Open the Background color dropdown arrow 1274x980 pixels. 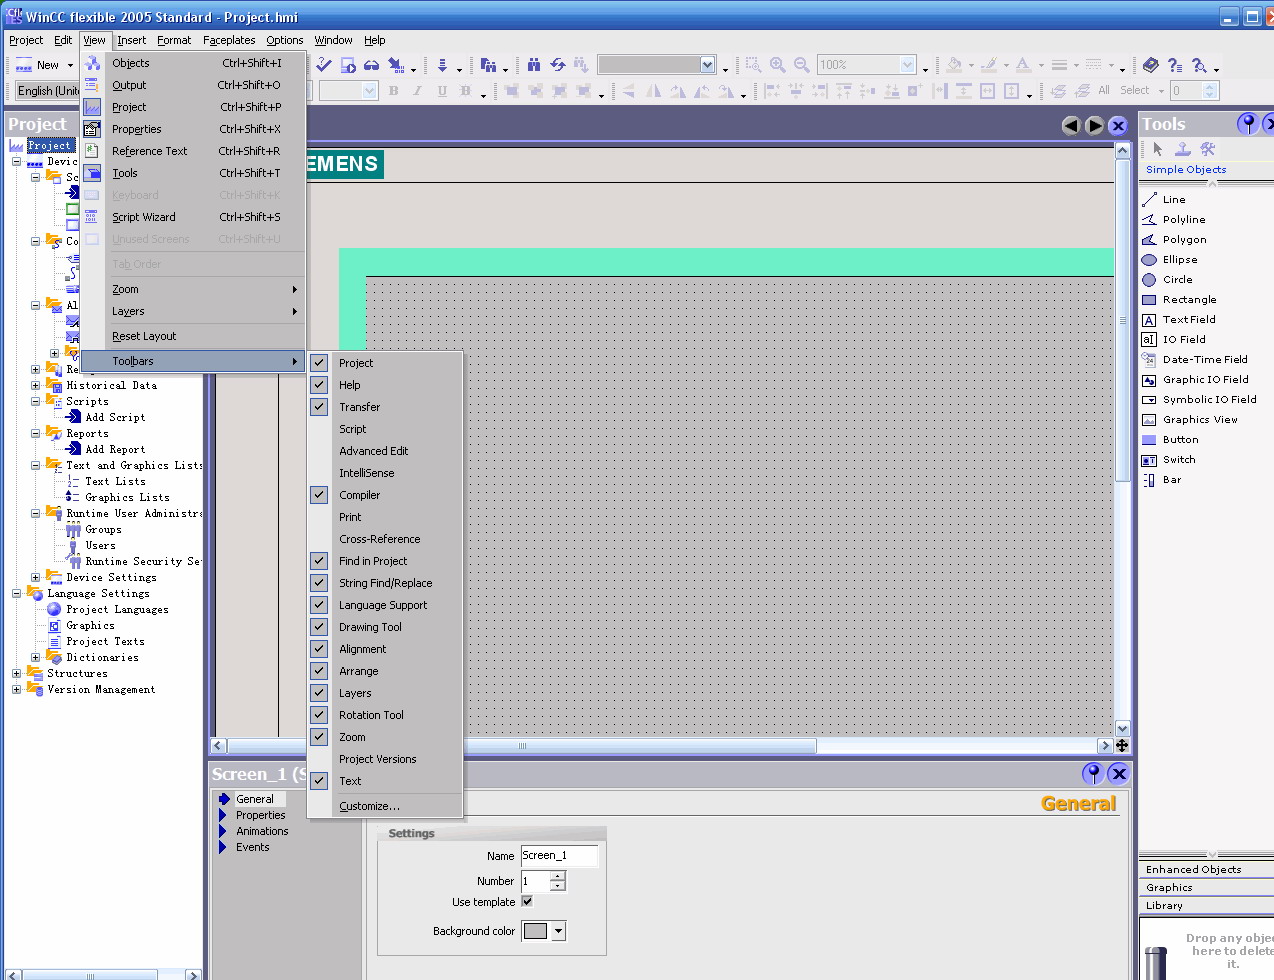tap(558, 931)
